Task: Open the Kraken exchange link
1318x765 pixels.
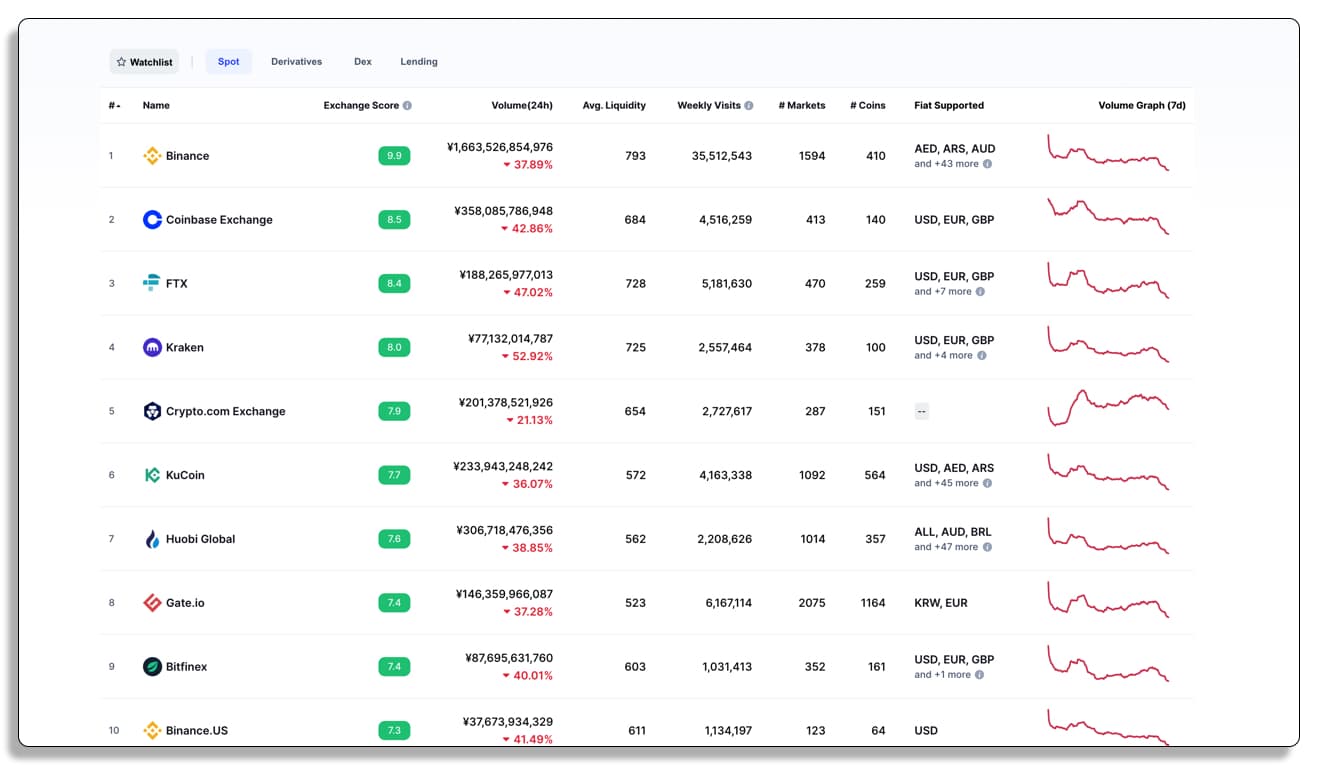Action: (185, 348)
